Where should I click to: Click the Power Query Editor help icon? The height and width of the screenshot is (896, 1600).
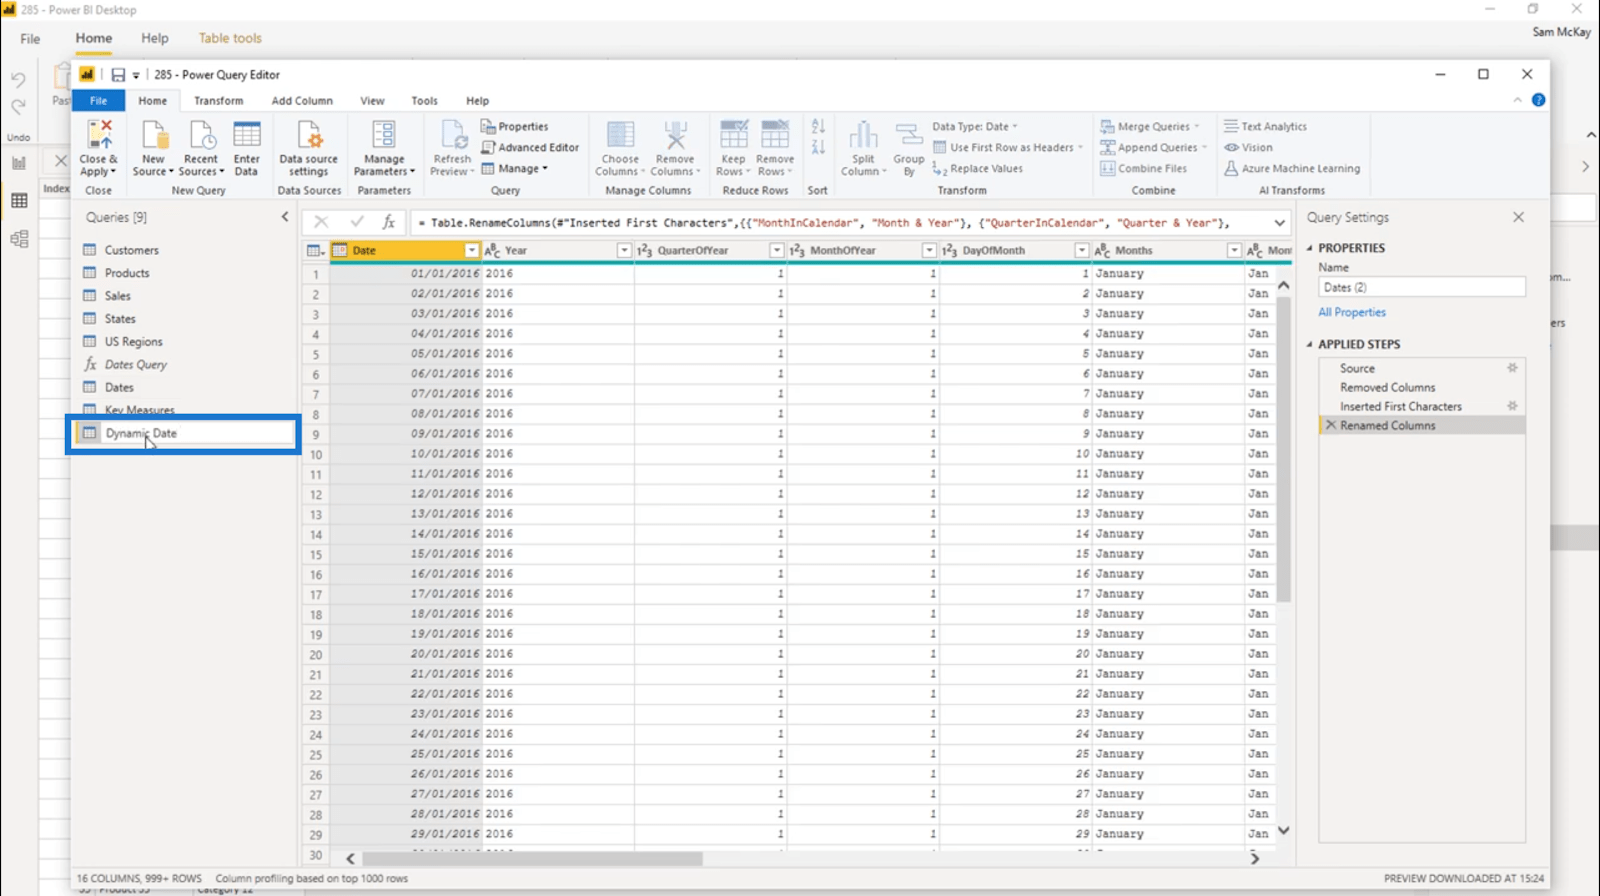[1538, 100]
